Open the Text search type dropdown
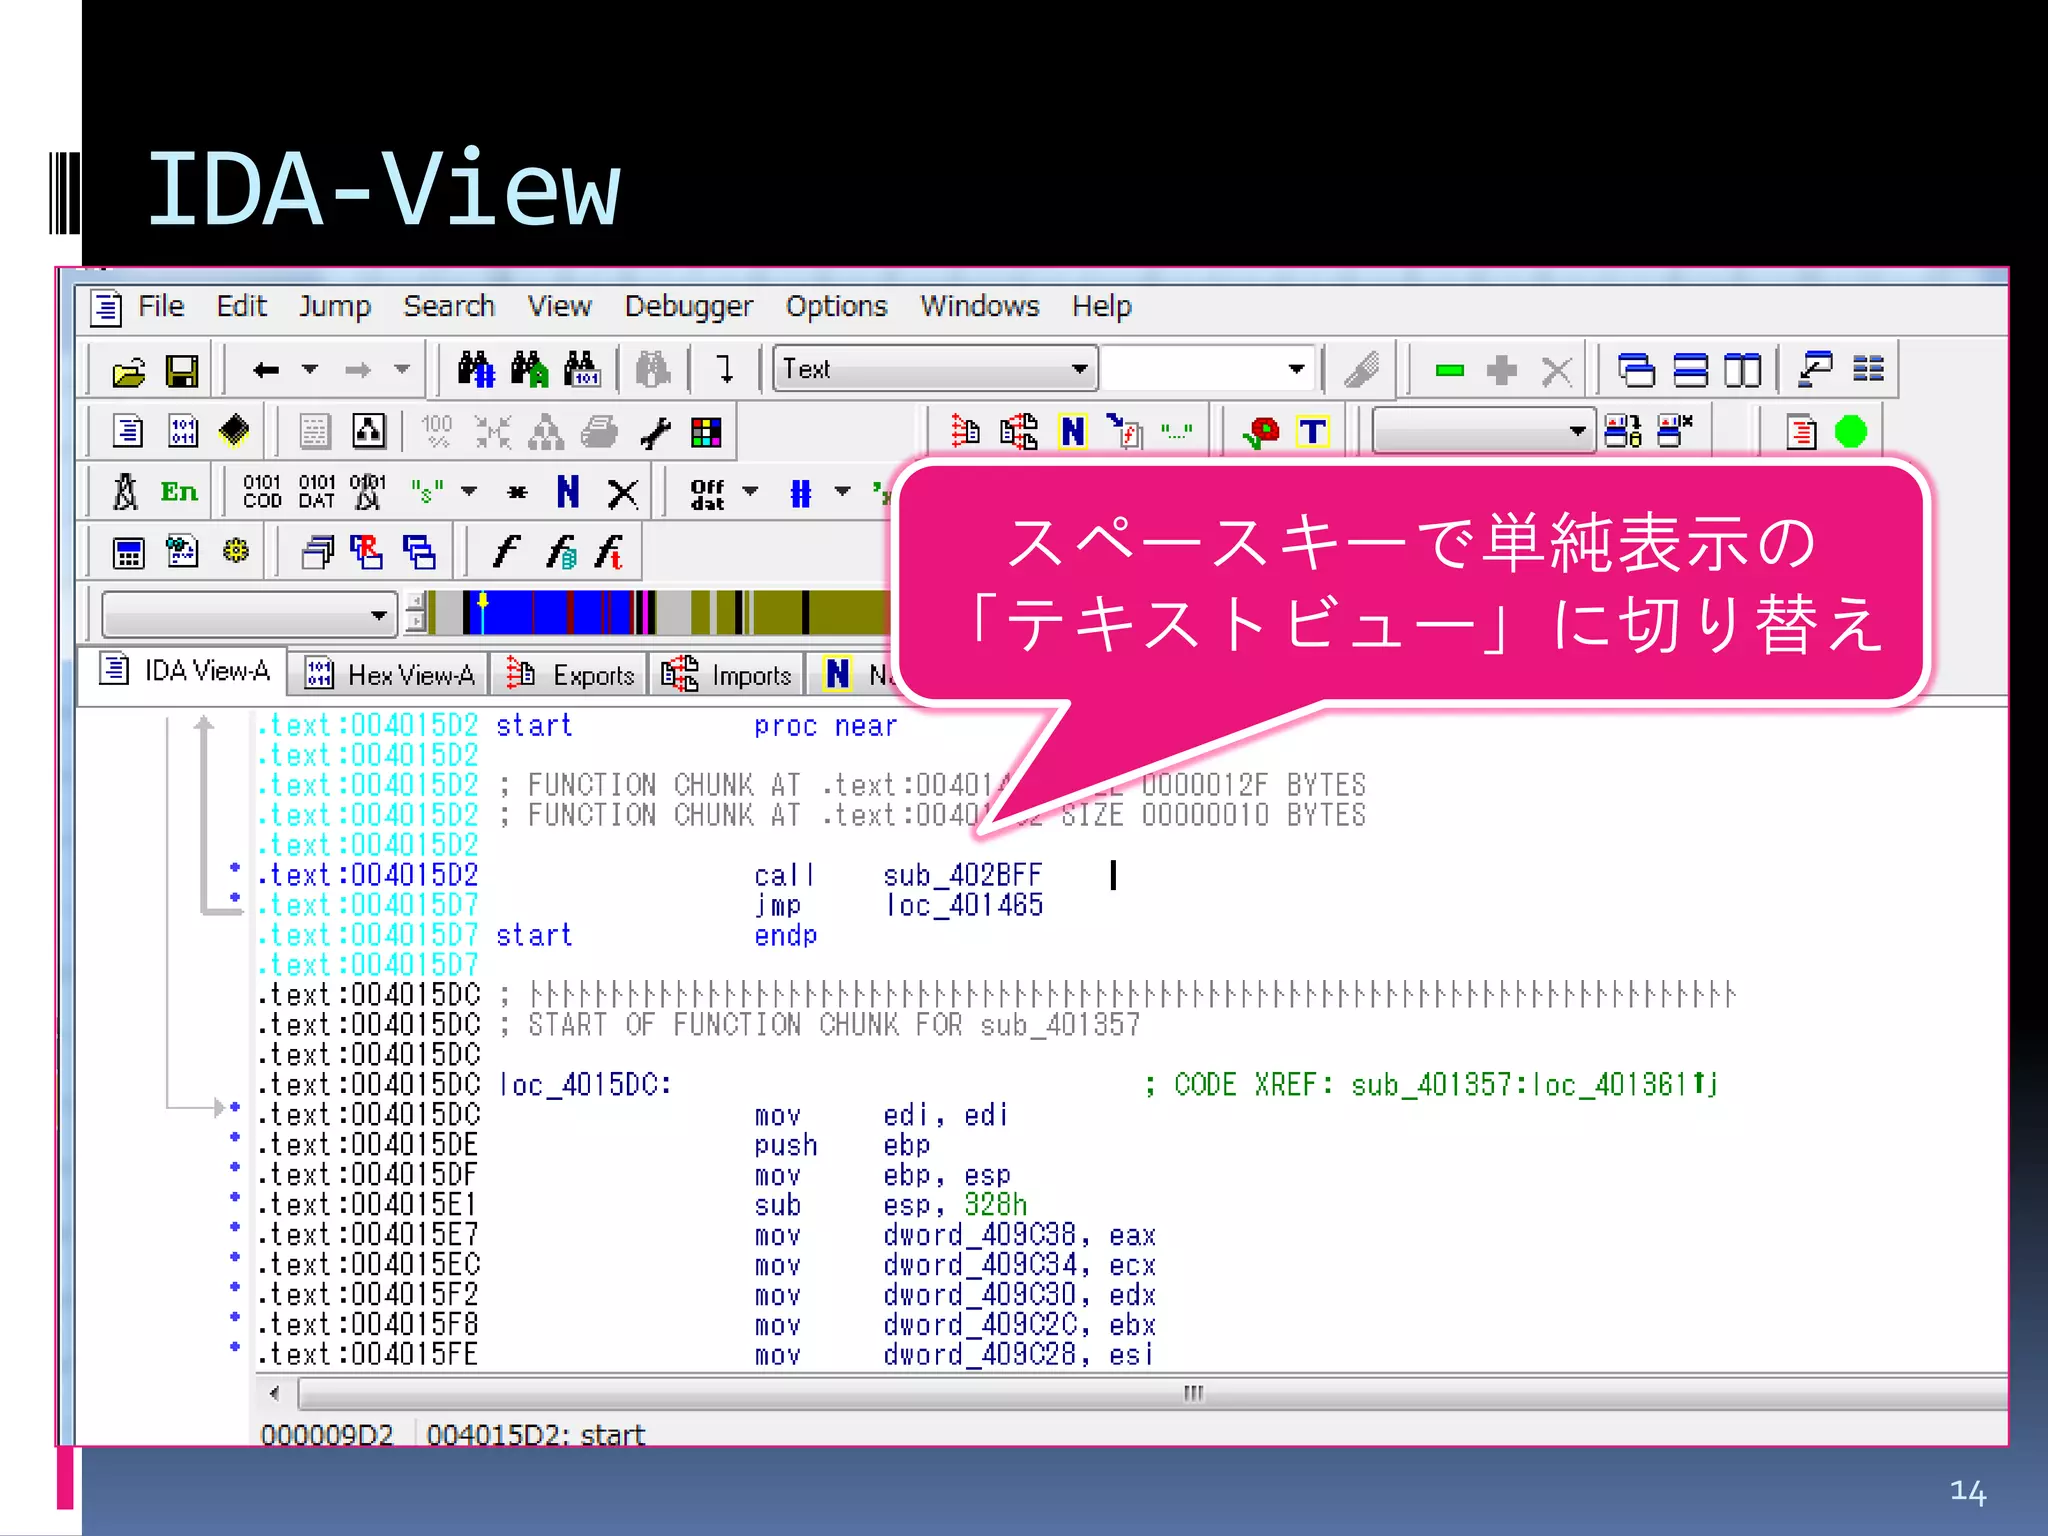This screenshot has height=1536, width=2048. click(935, 369)
